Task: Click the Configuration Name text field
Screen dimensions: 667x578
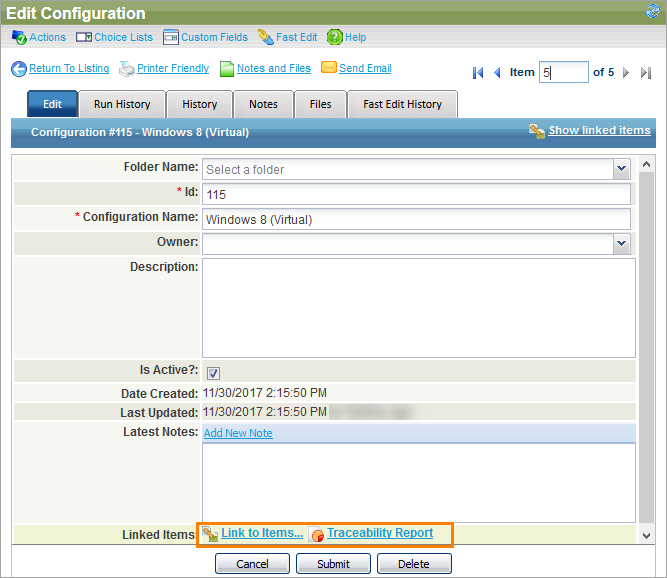Action: 416,218
